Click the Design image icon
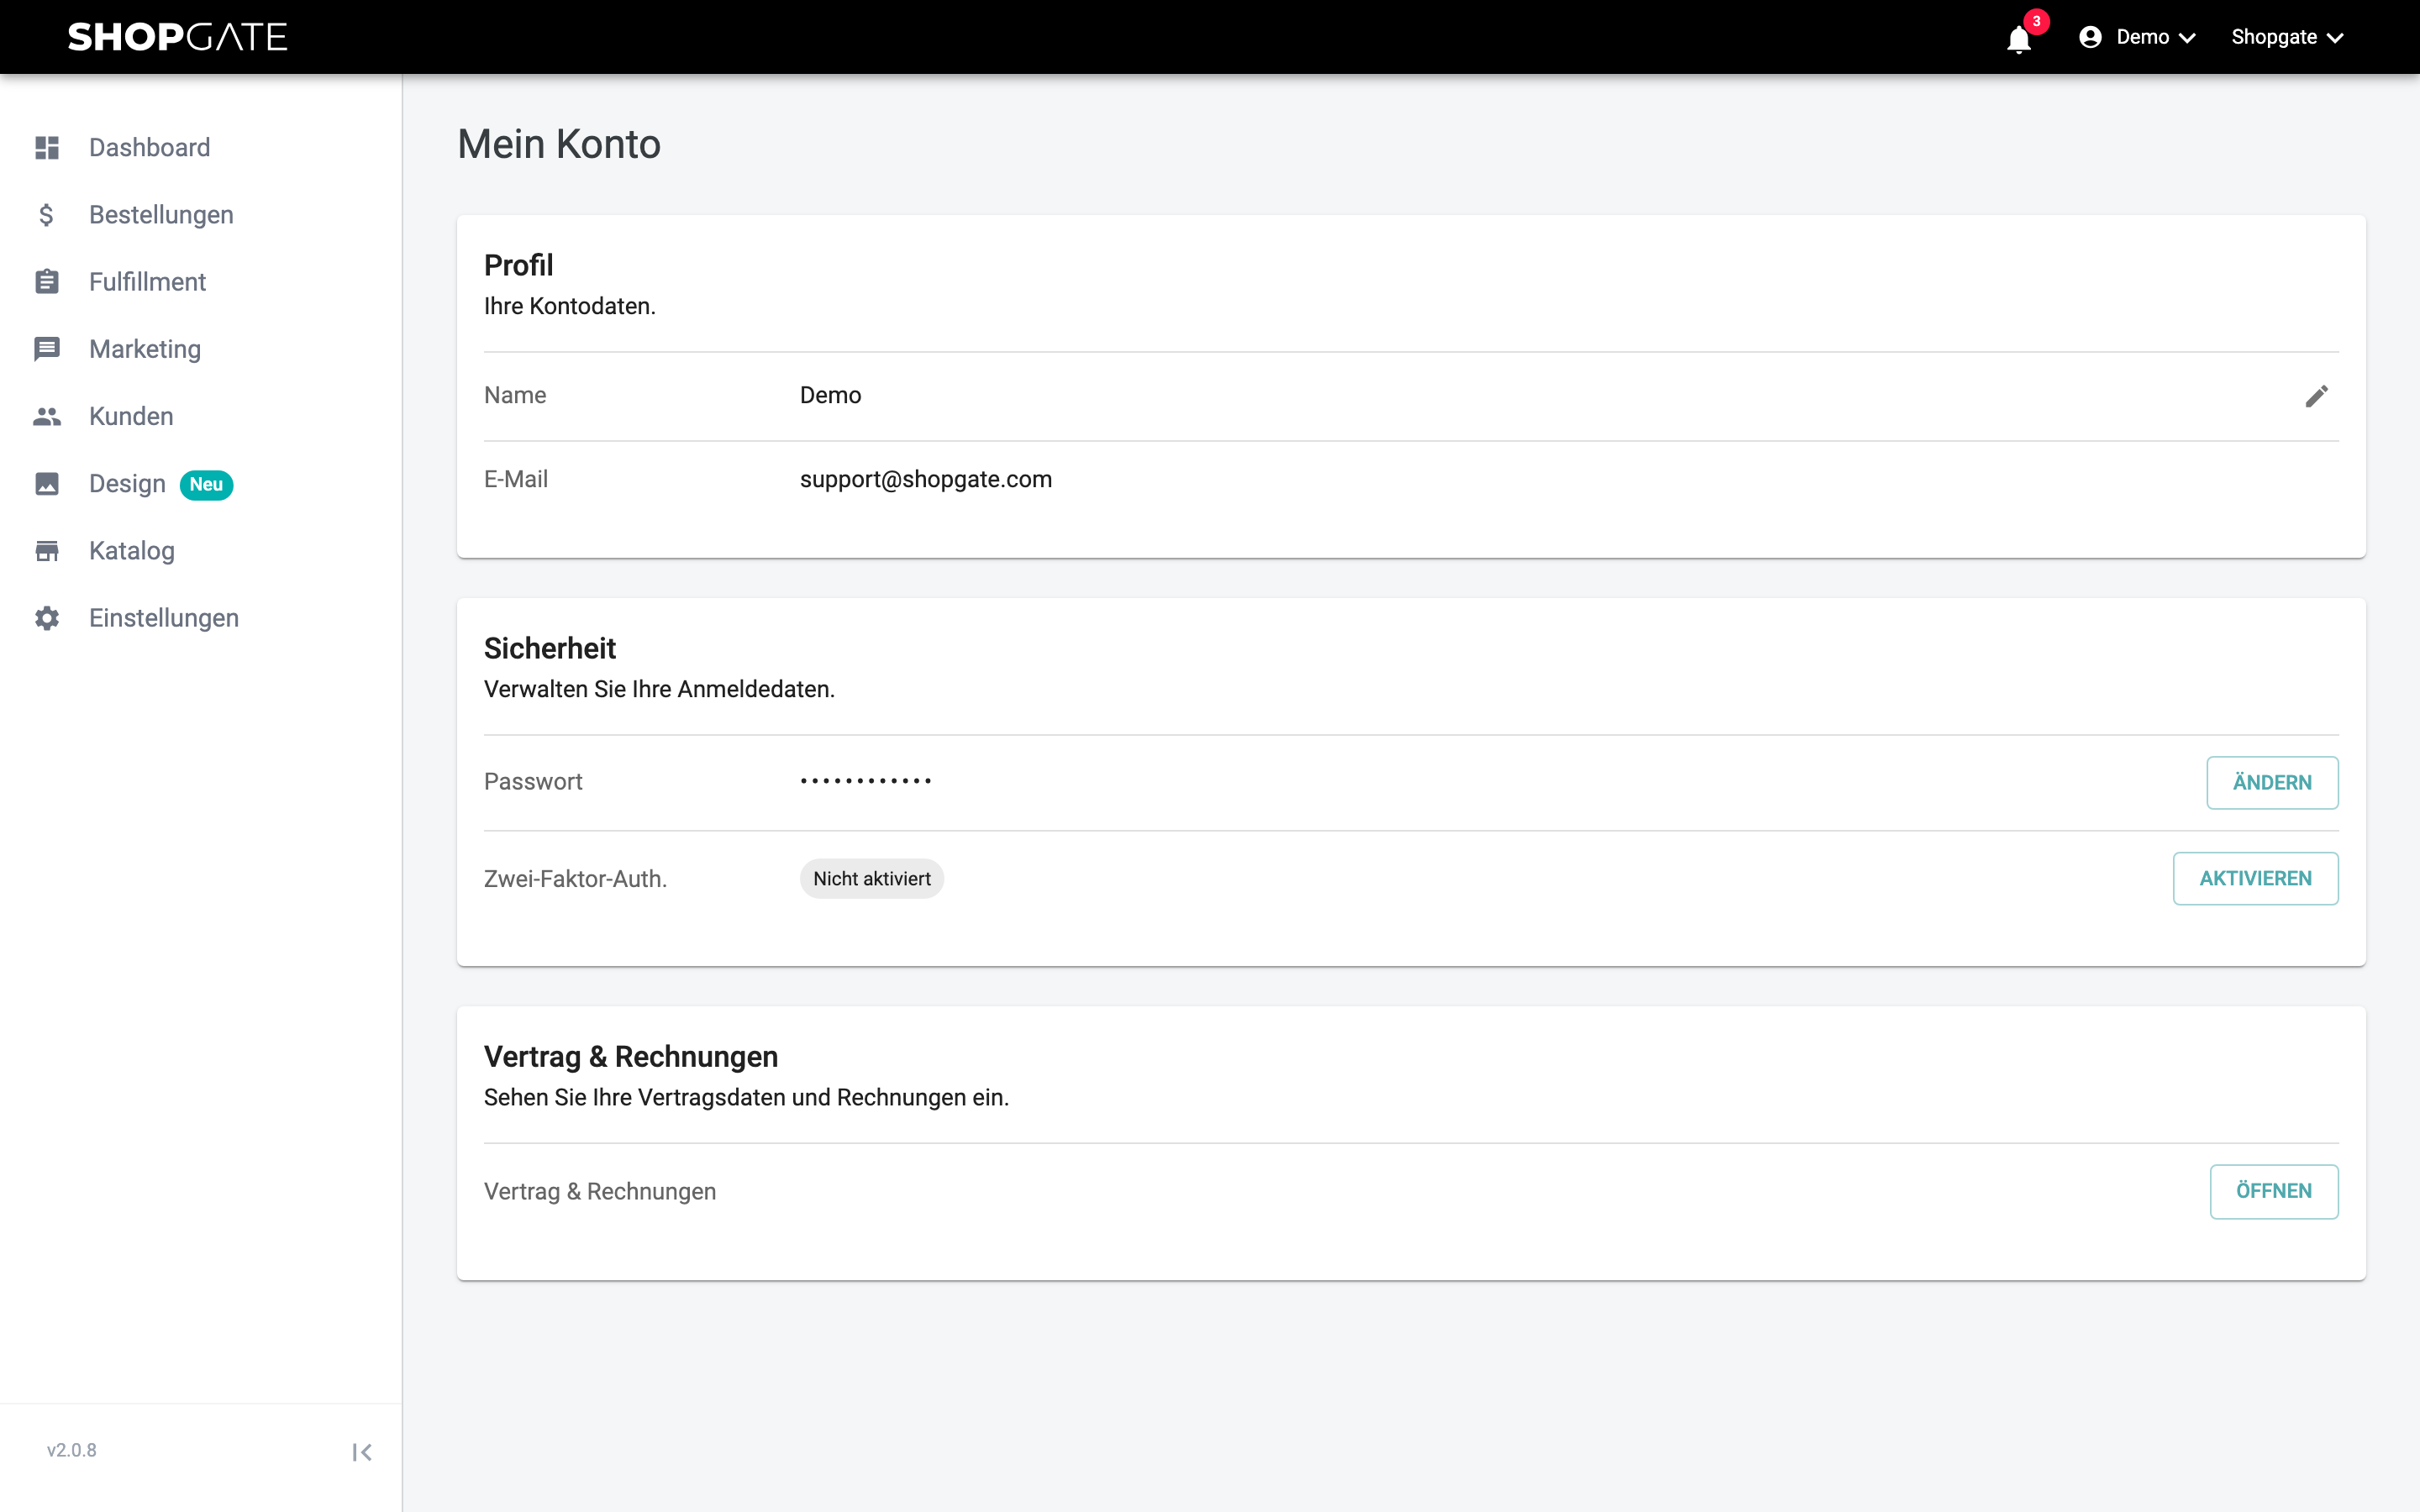 click(x=47, y=484)
